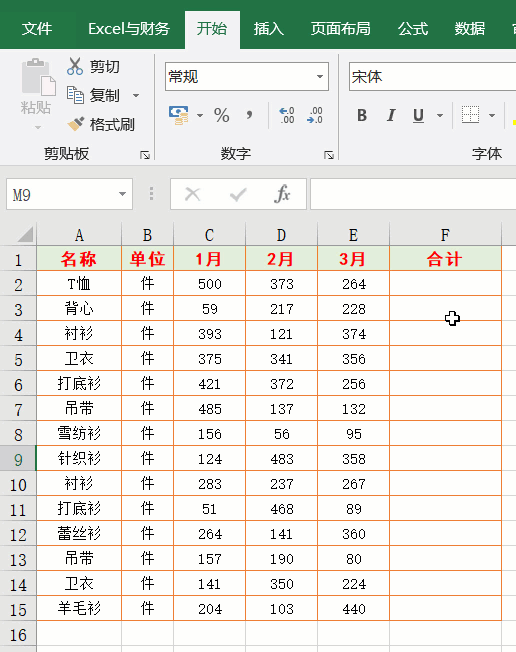Screen dimensions: 516x652
Task: Click the Insert Function fx button
Action: pyautogui.click(x=282, y=194)
